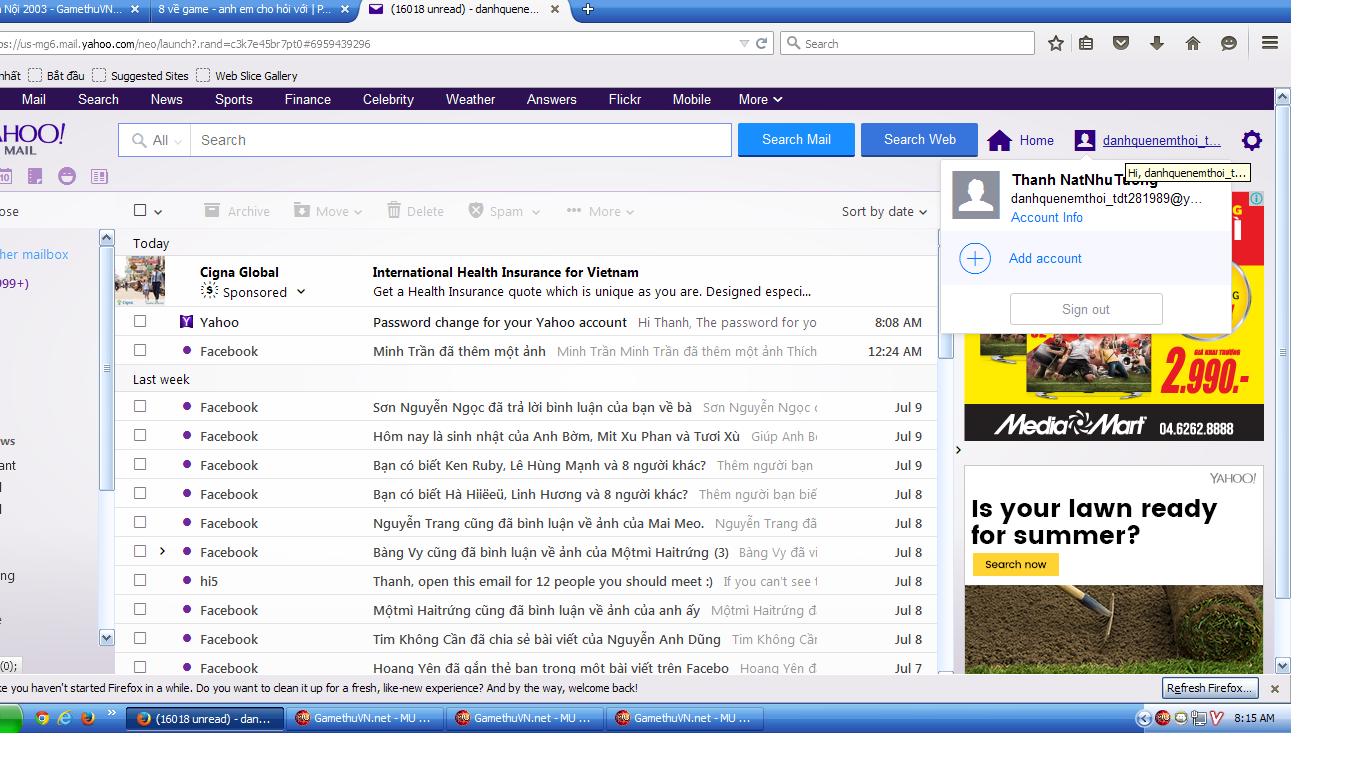
Task: Open Yahoo Mail settings gear
Action: (x=1251, y=140)
